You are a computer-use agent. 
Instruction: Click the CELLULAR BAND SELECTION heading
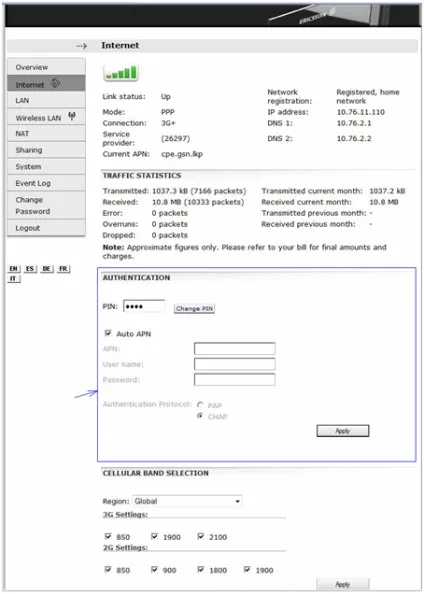[x=156, y=473]
